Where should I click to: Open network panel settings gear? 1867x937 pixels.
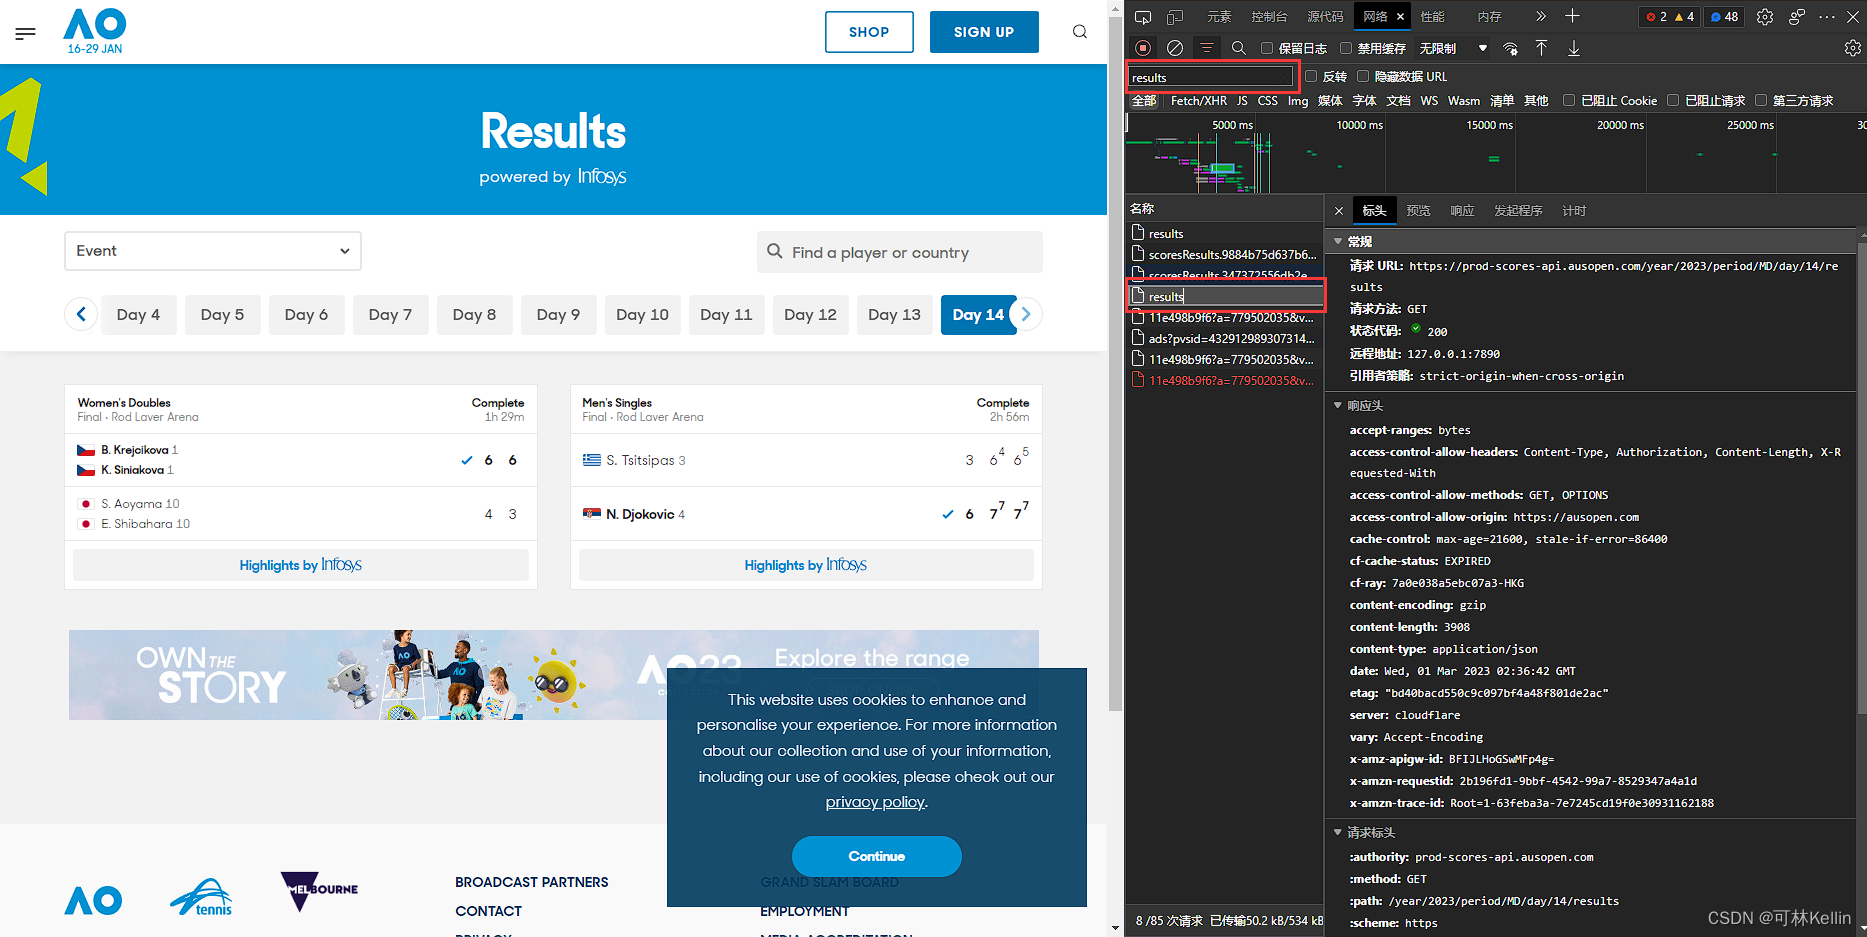pos(1853,48)
